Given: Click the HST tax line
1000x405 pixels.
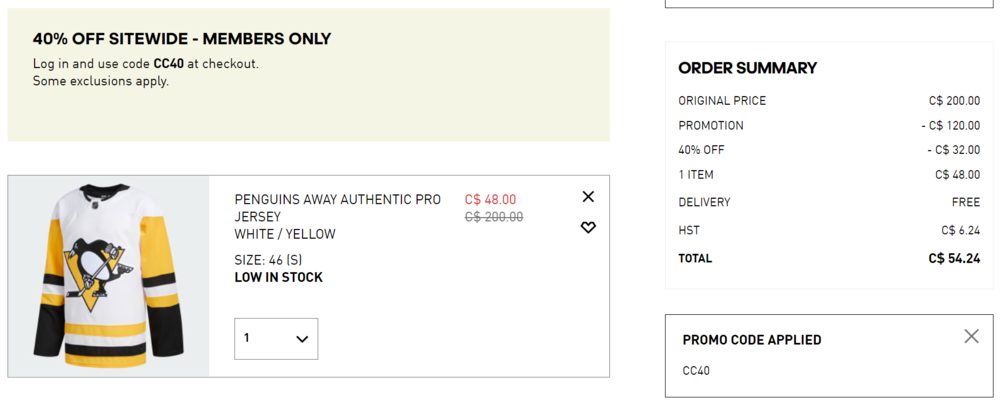Looking at the screenshot, I should coord(829,230).
